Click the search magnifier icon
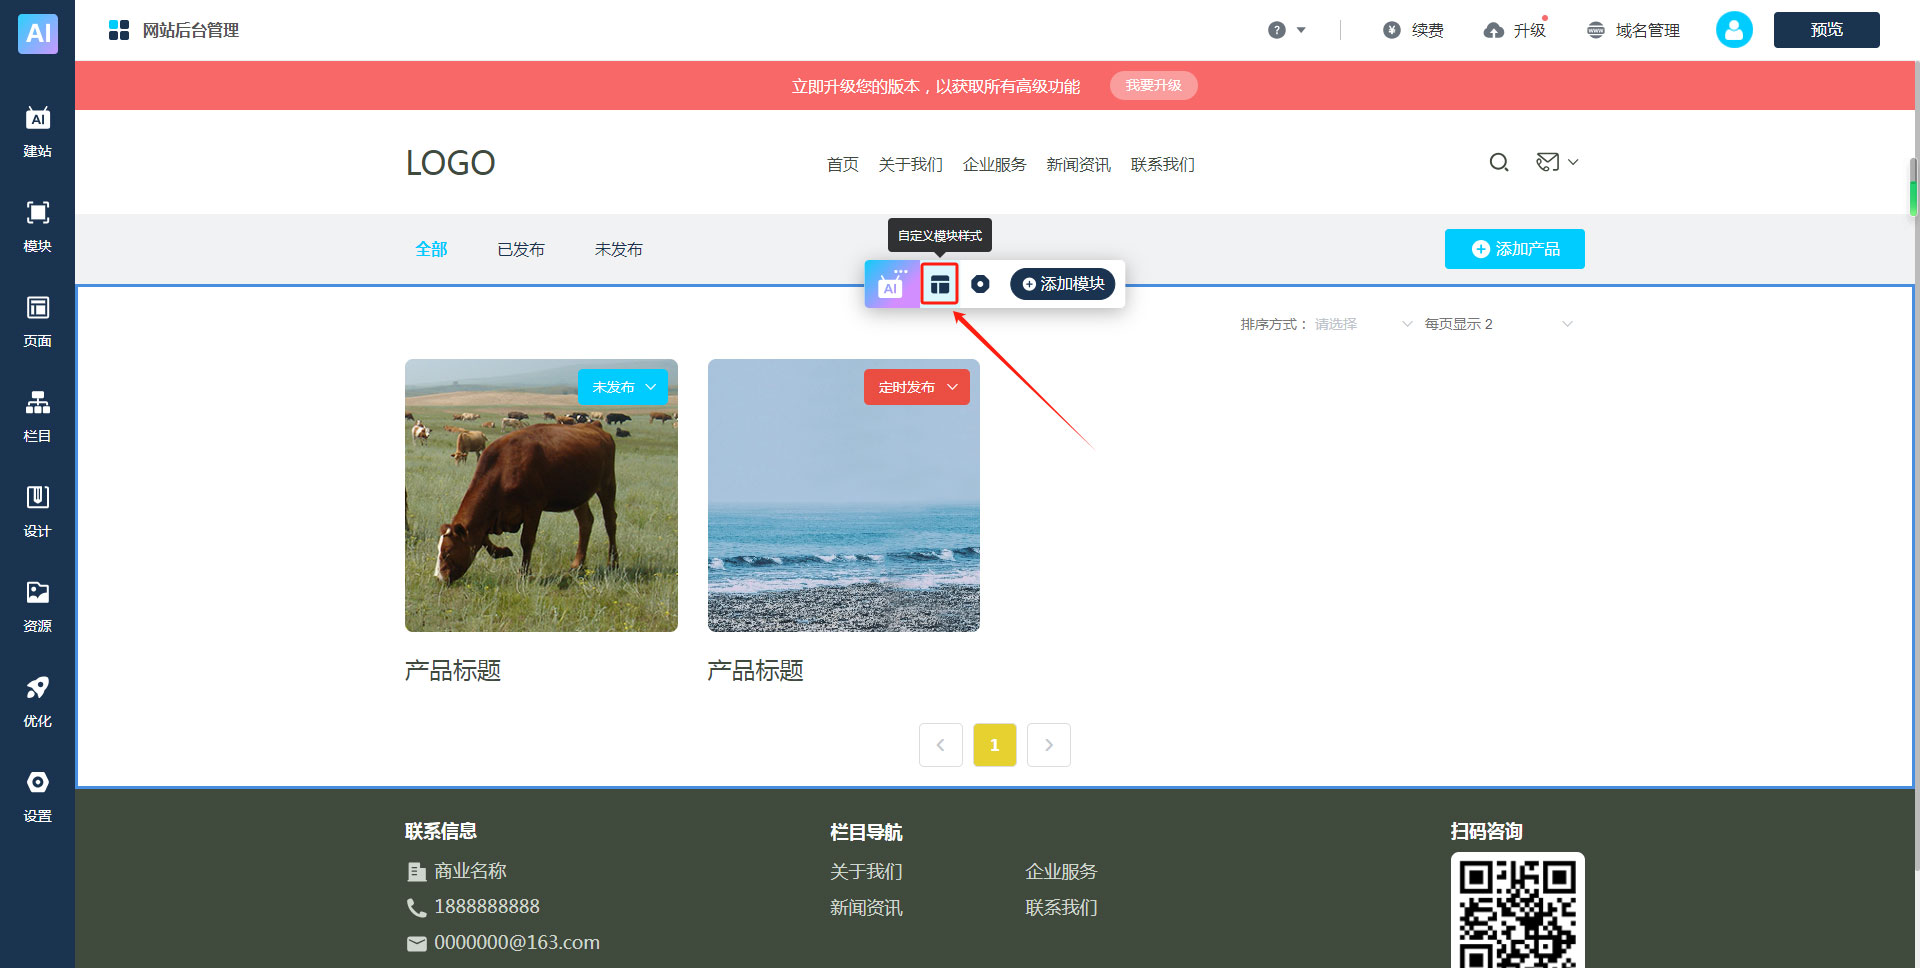 pos(1498,162)
